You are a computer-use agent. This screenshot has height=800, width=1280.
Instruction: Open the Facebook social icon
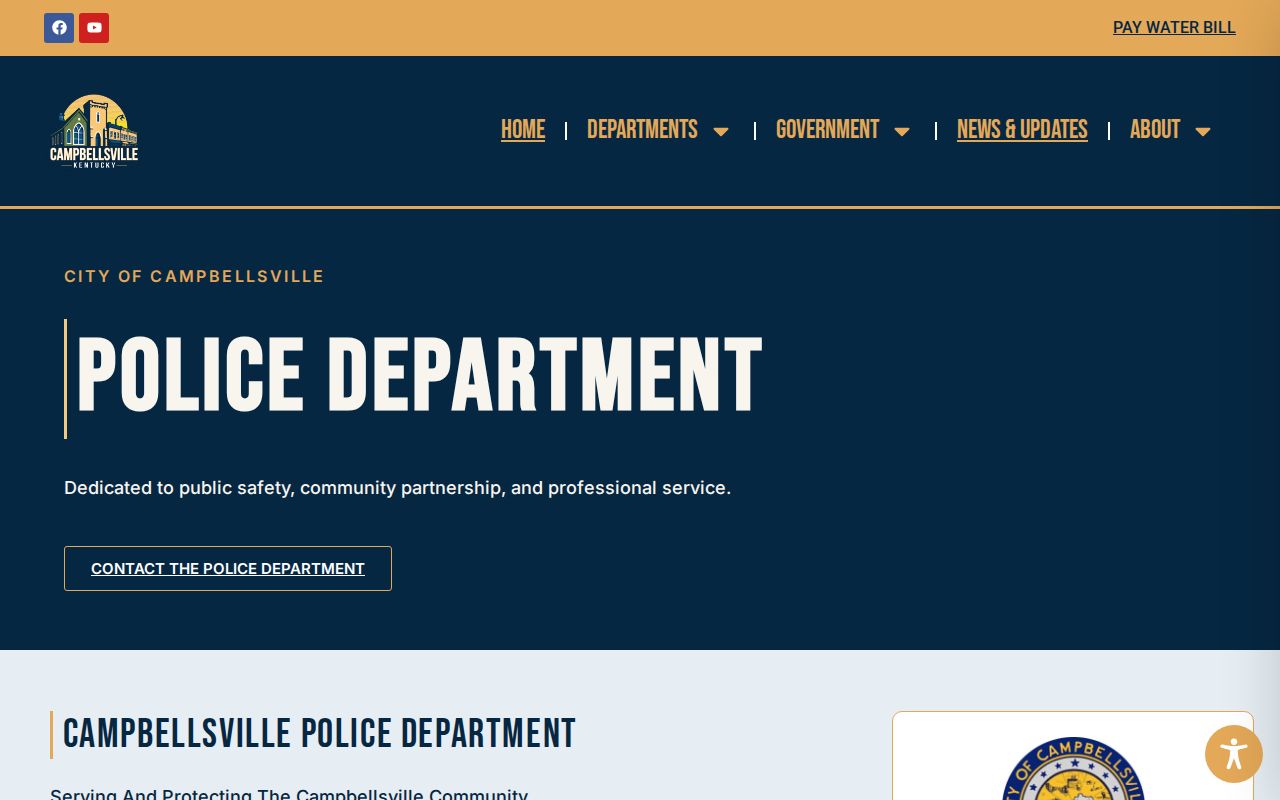tap(59, 28)
